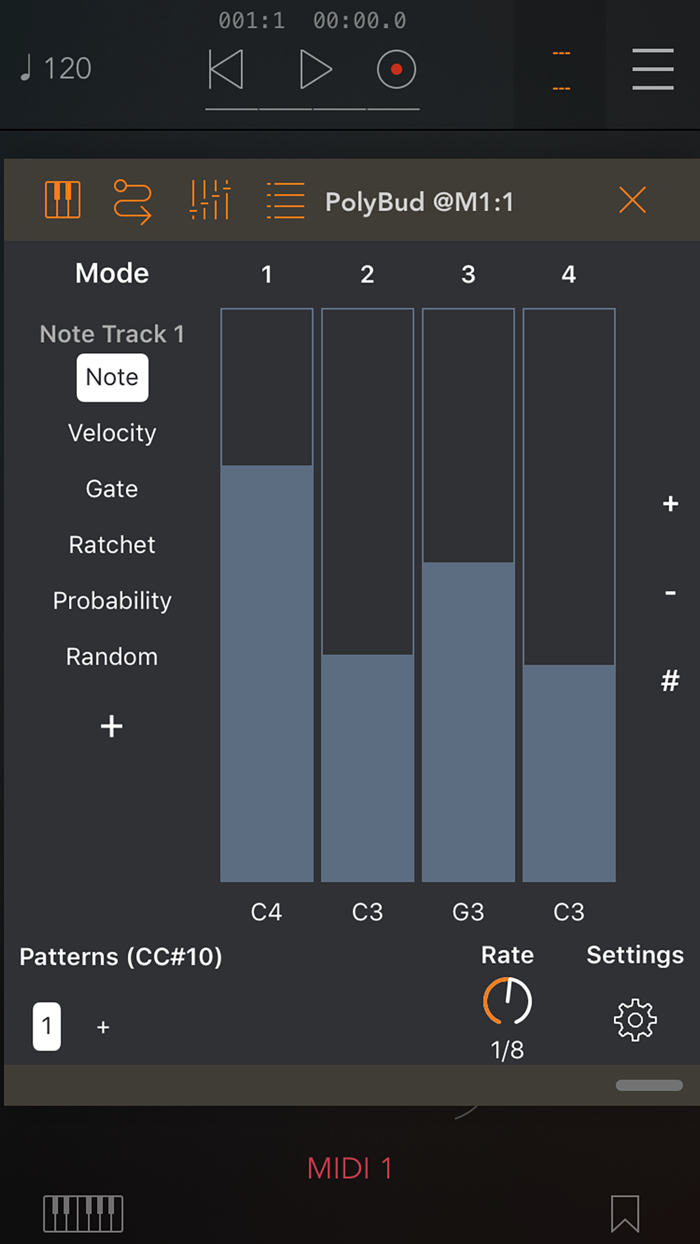Select the note flow sequence icon
Screen dimensions: 700x1244
pos(133,200)
